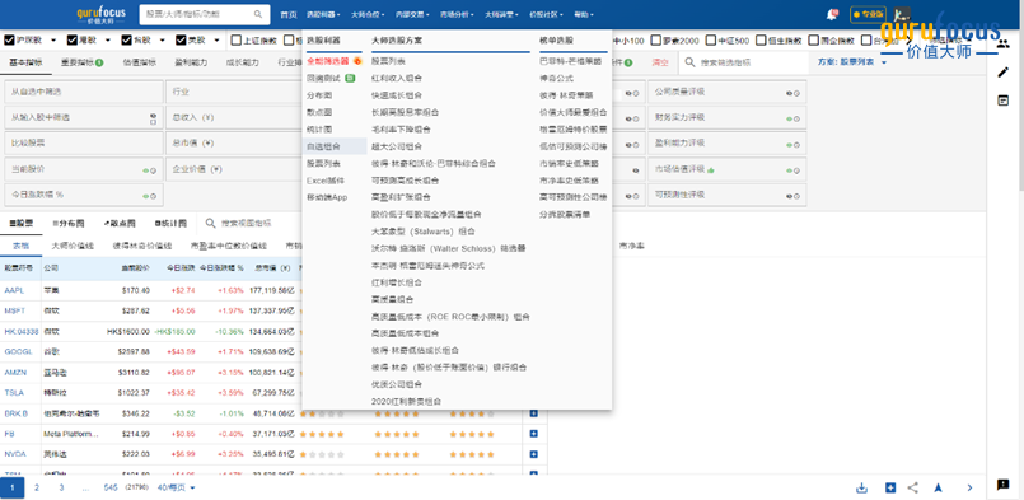This screenshot has width=1024, height=500.
Task: Open the AAPL ticker link
Action: point(14,290)
